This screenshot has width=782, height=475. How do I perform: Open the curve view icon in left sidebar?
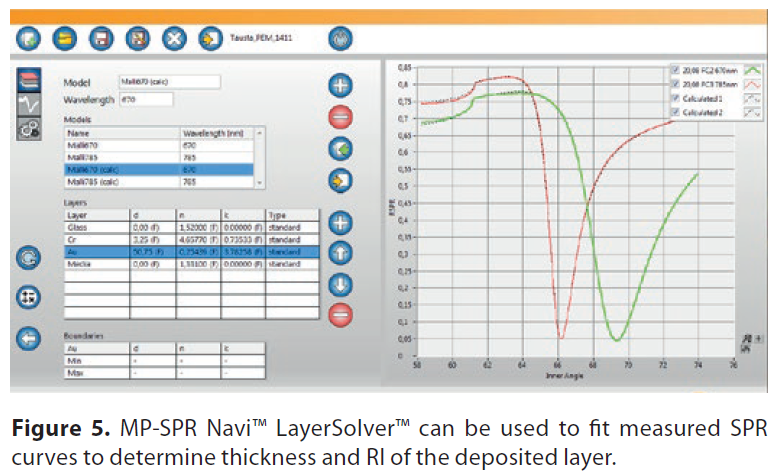click(x=29, y=104)
